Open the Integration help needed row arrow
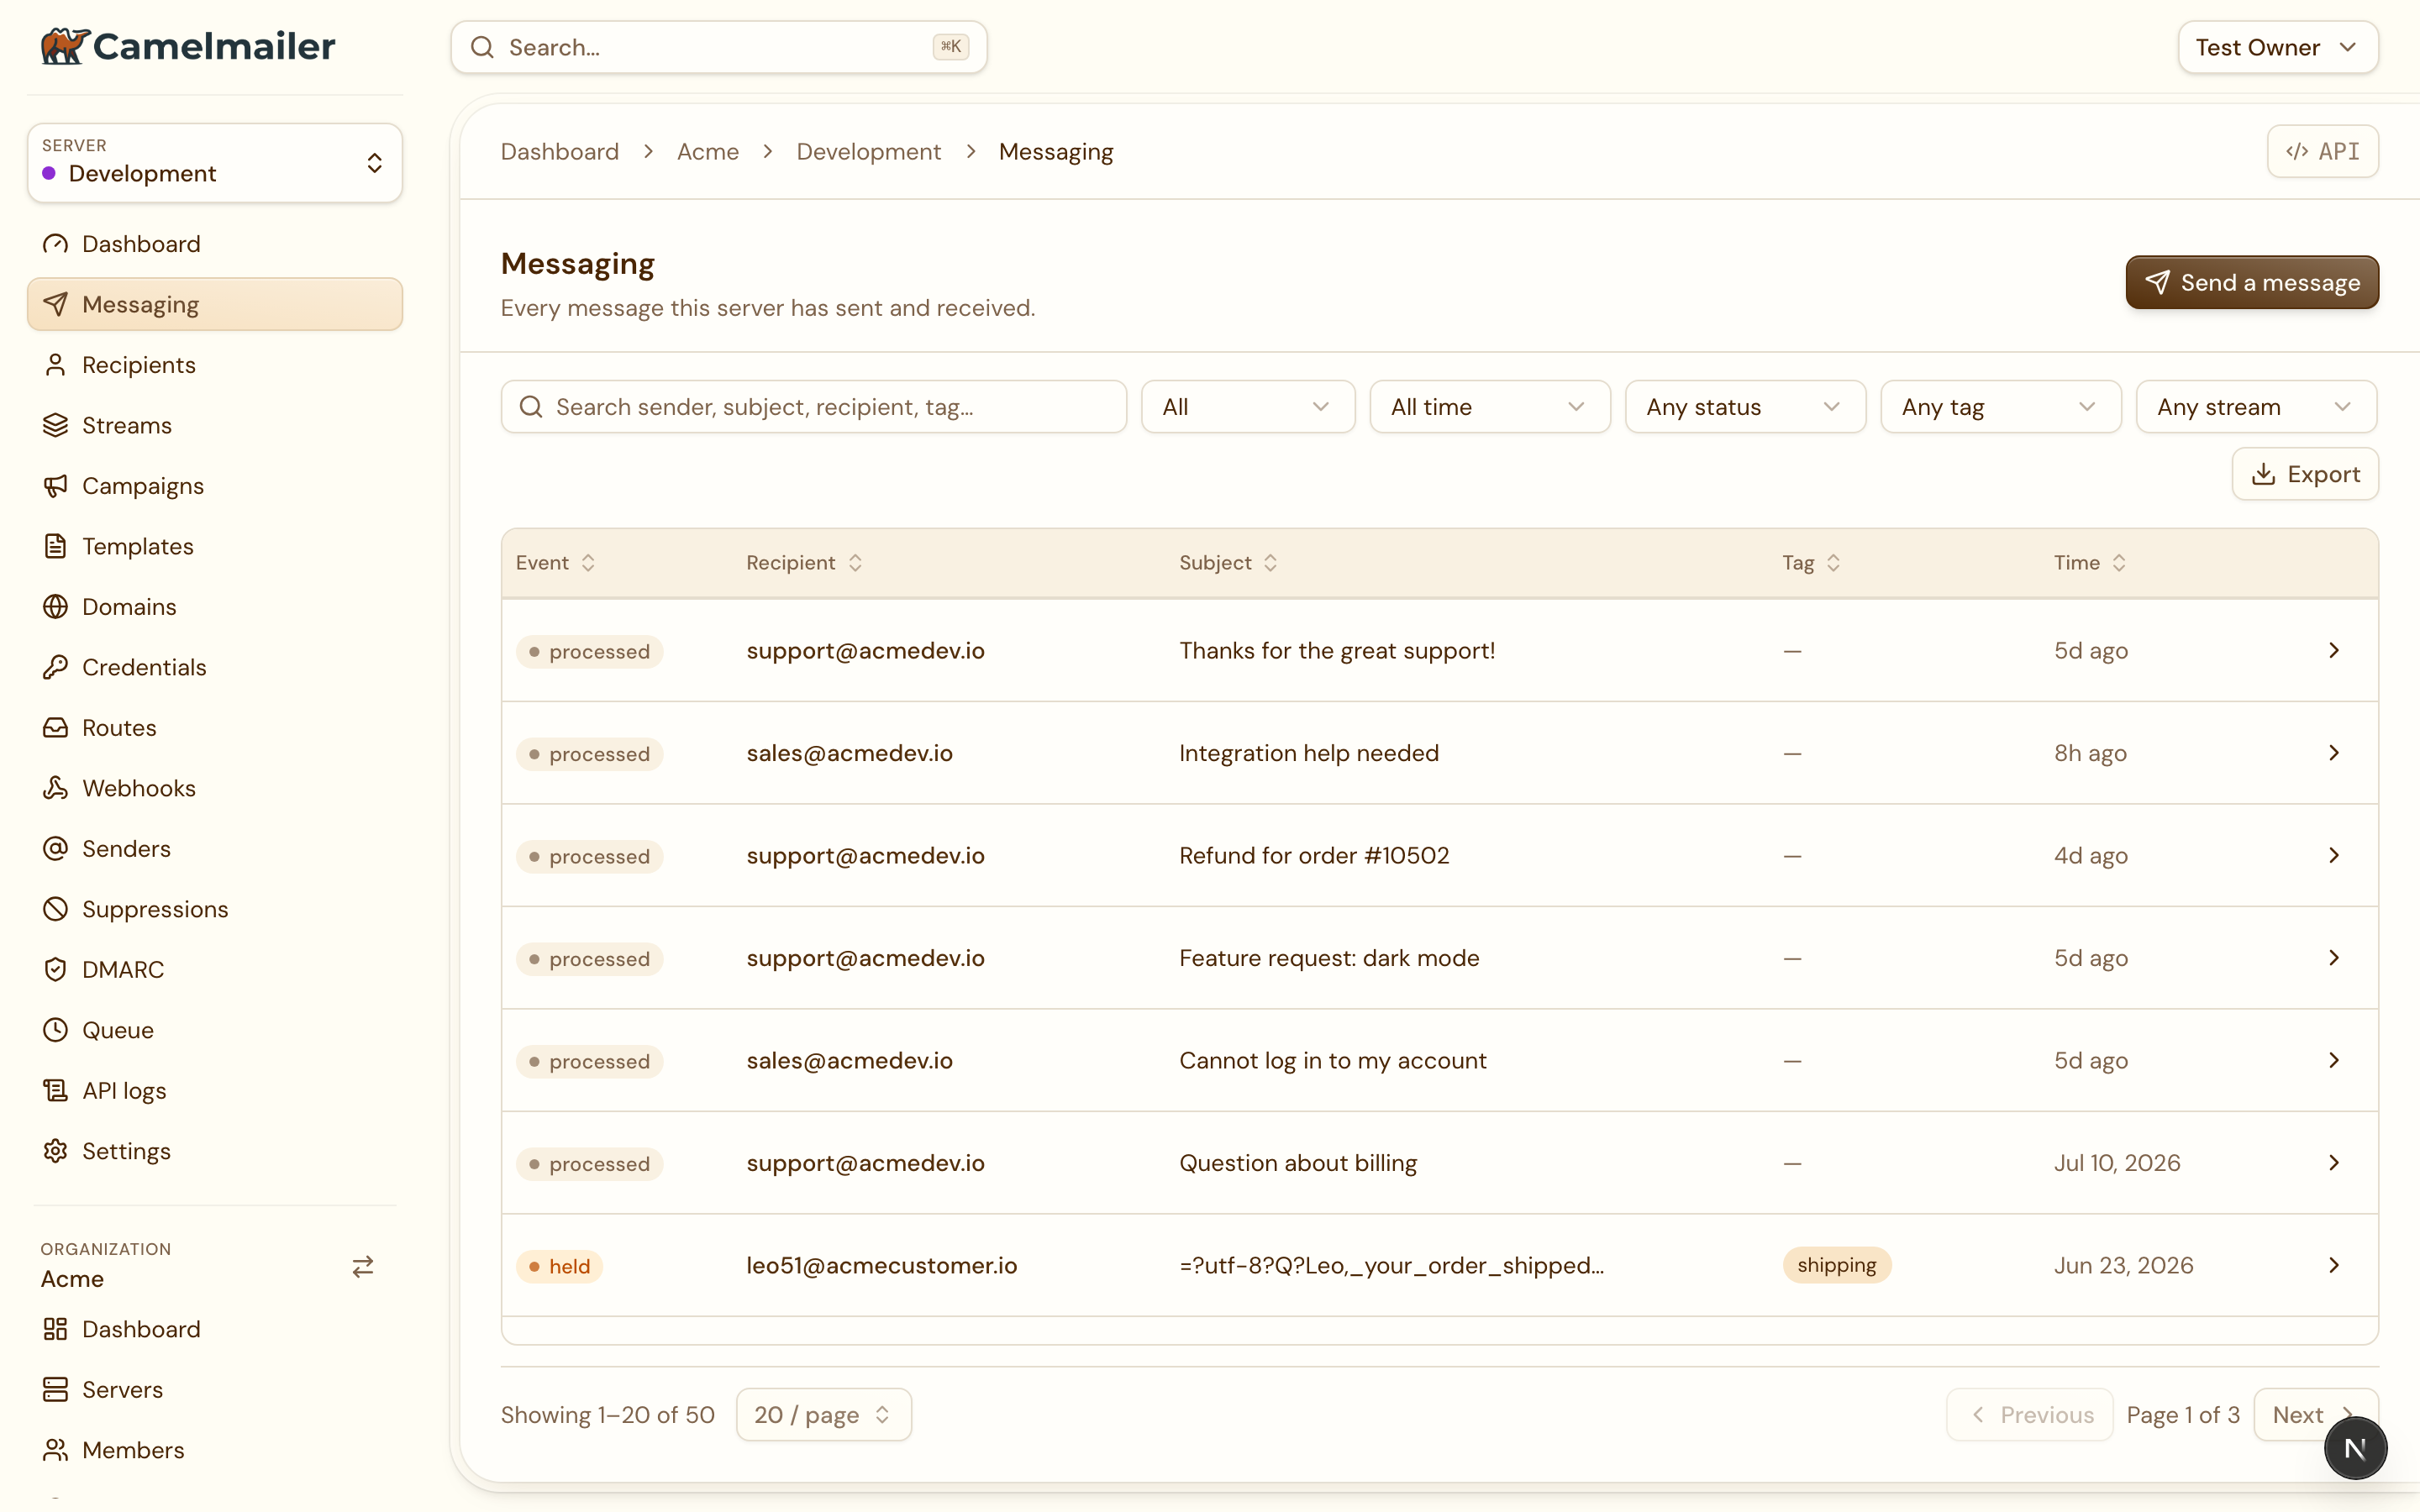 click(x=2334, y=753)
